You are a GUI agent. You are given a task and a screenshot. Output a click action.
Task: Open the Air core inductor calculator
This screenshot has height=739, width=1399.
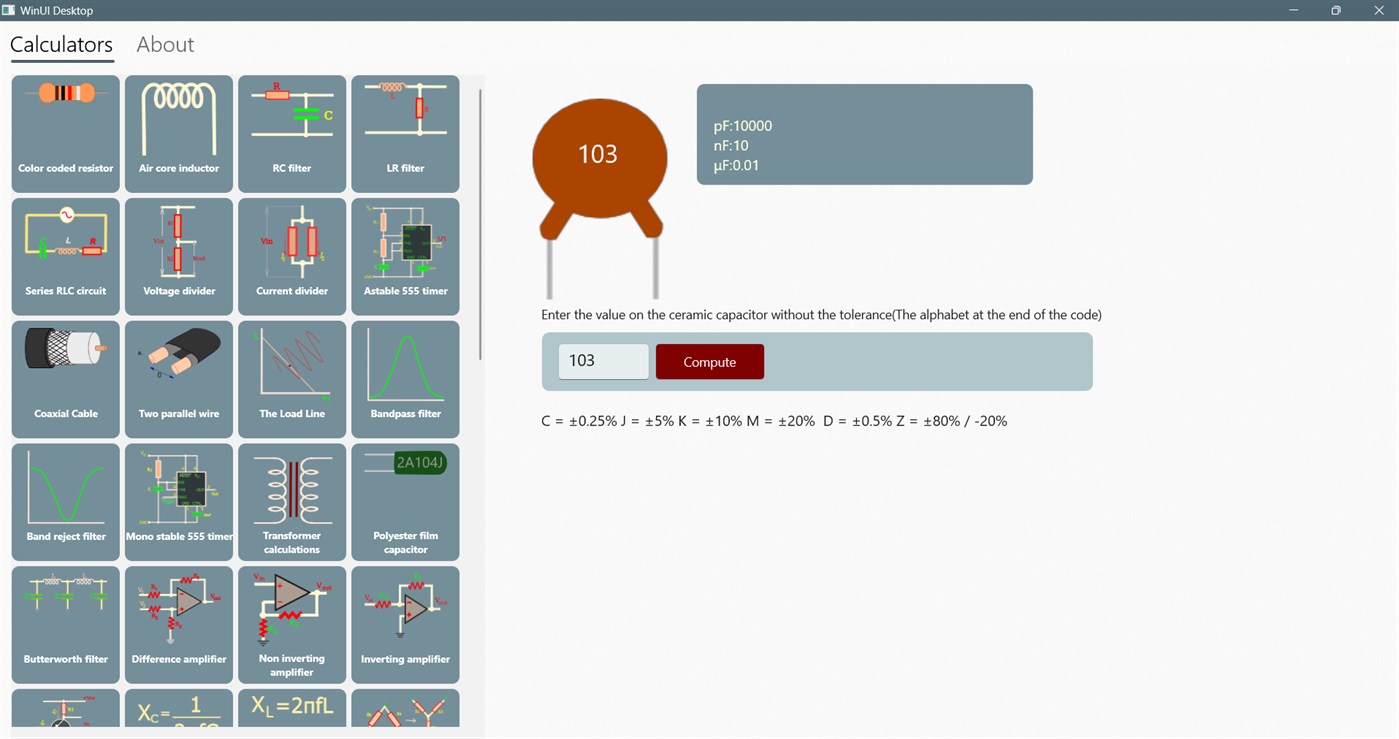click(x=178, y=133)
